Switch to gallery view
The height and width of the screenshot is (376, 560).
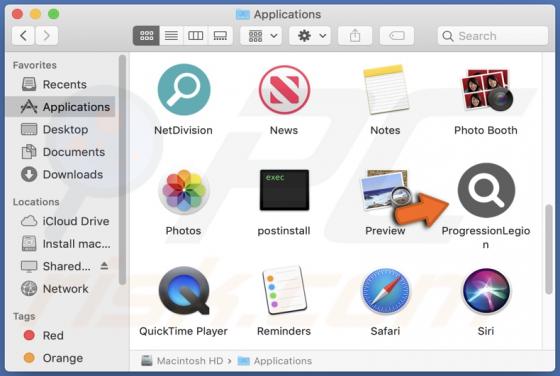click(x=220, y=36)
